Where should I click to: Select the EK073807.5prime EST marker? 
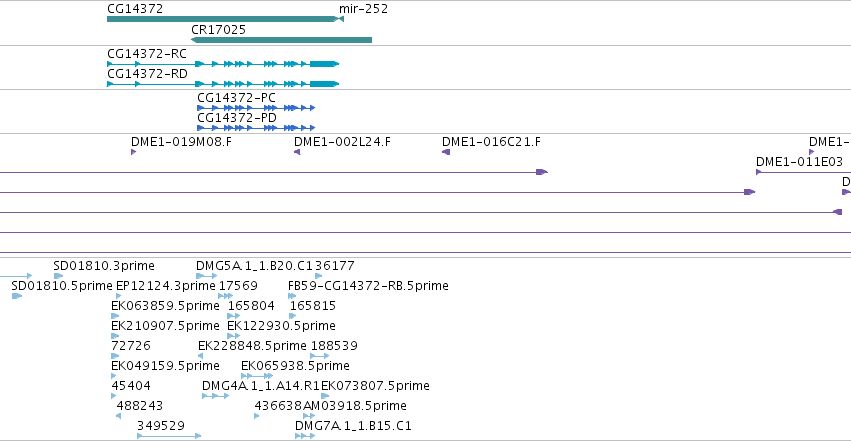point(325,396)
